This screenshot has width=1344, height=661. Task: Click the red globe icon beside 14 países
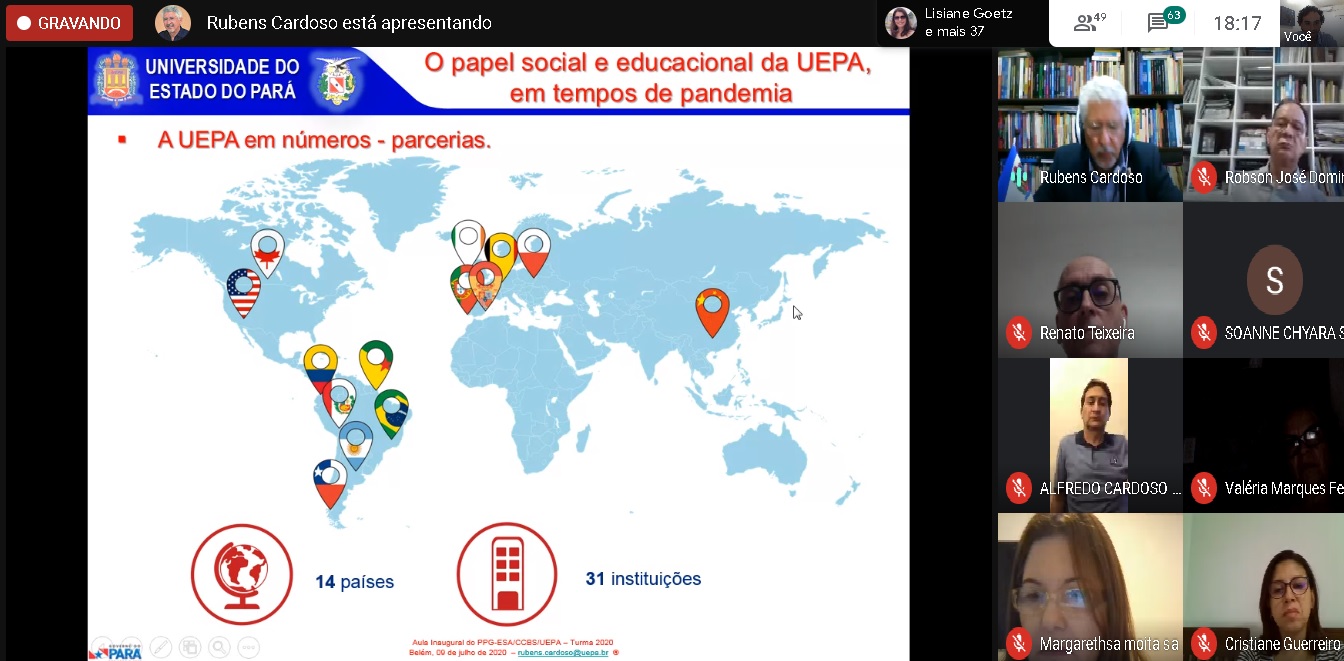point(241,574)
